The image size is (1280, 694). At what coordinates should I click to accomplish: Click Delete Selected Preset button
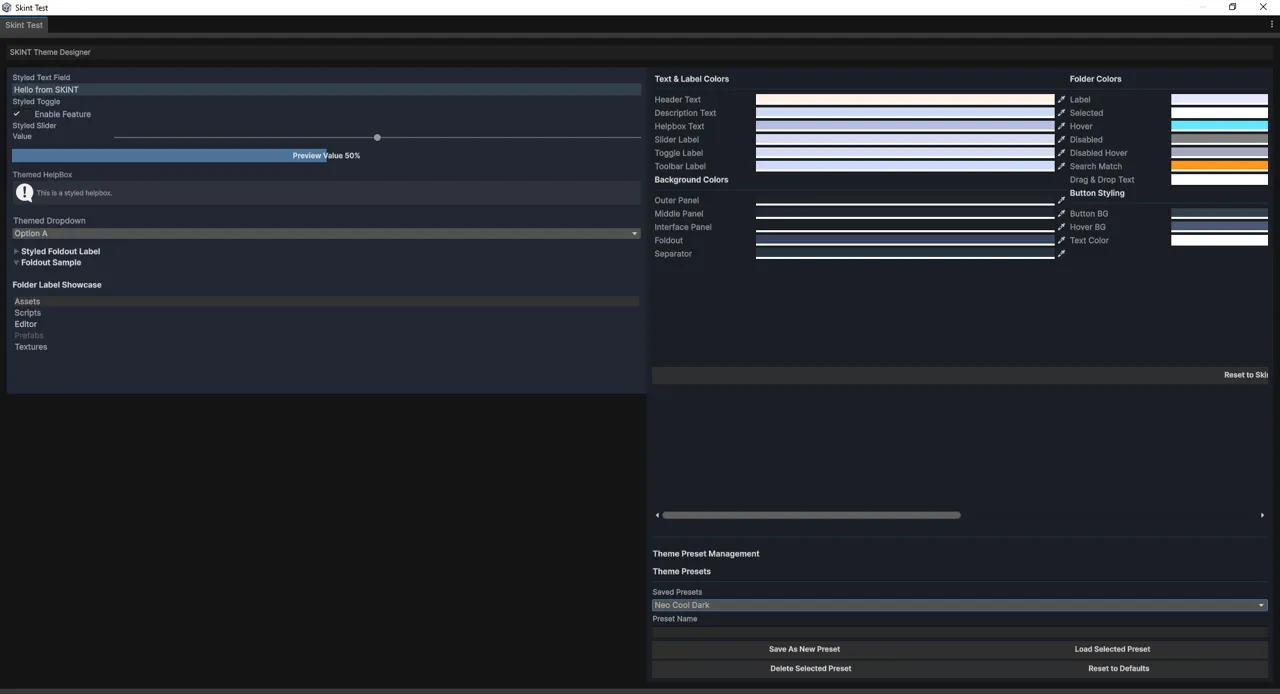pos(810,668)
